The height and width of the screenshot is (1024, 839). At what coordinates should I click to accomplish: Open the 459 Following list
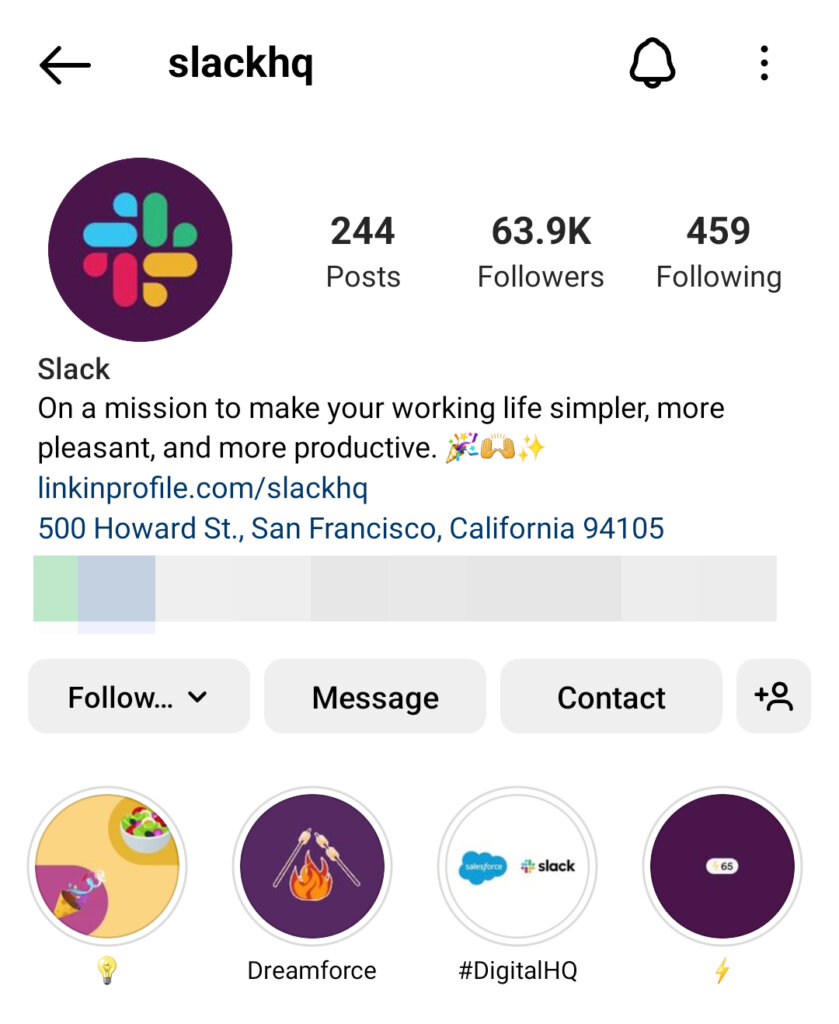719,248
